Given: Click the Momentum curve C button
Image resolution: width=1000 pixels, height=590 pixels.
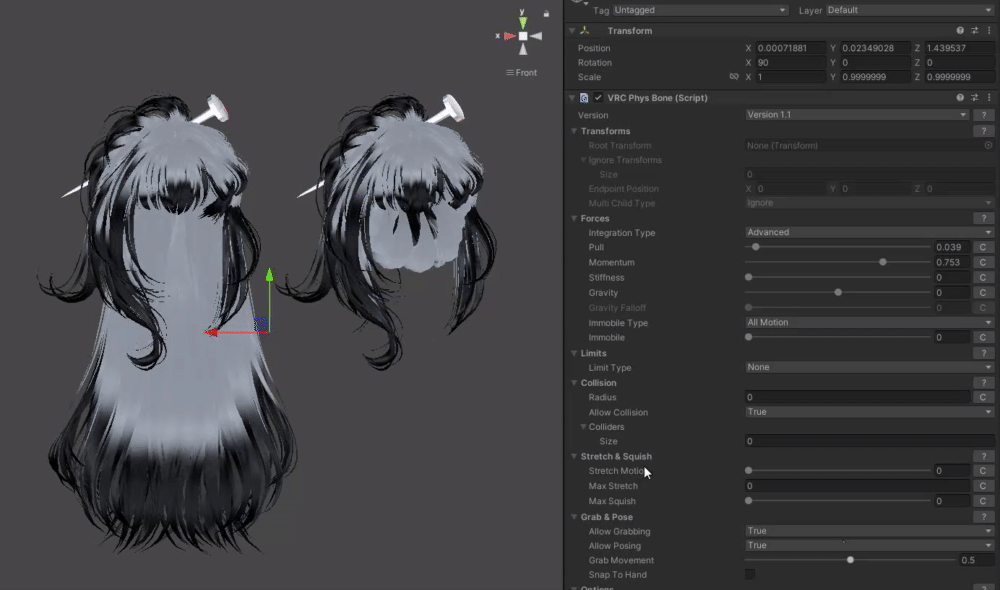Looking at the screenshot, I should pyautogui.click(x=983, y=262).
